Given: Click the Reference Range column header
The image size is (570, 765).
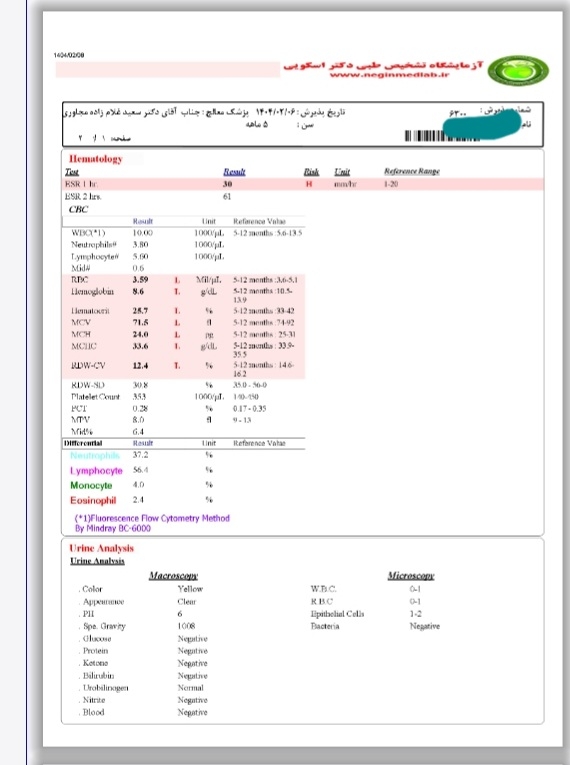Looking at the screenshot, I should click(x=412, y=171).
